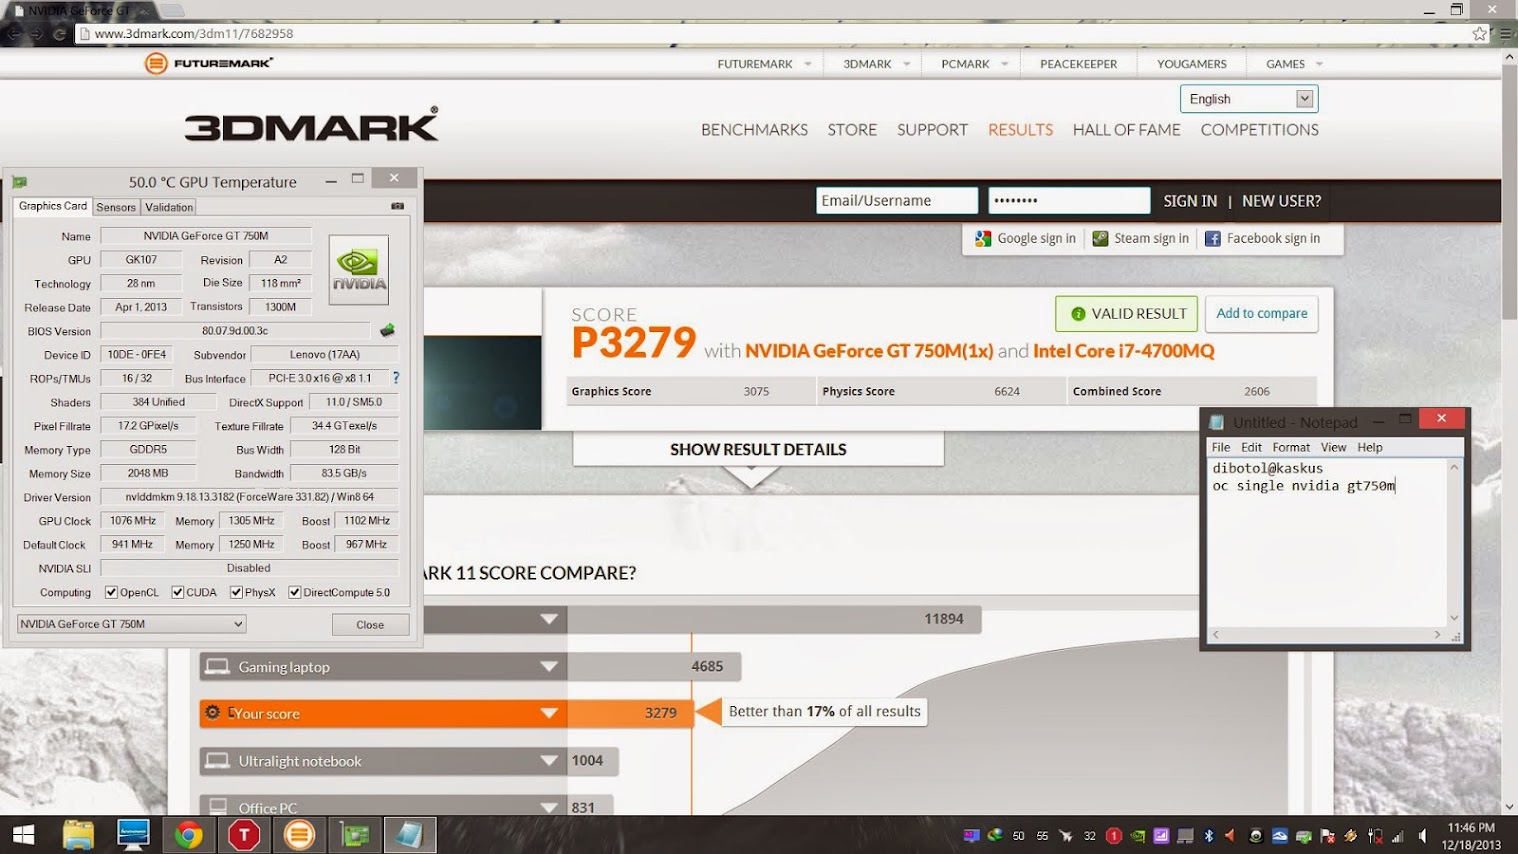This screenshot has height=854, width=1518.
Task: Open the Windows Start button
Action: pos(23,834)
